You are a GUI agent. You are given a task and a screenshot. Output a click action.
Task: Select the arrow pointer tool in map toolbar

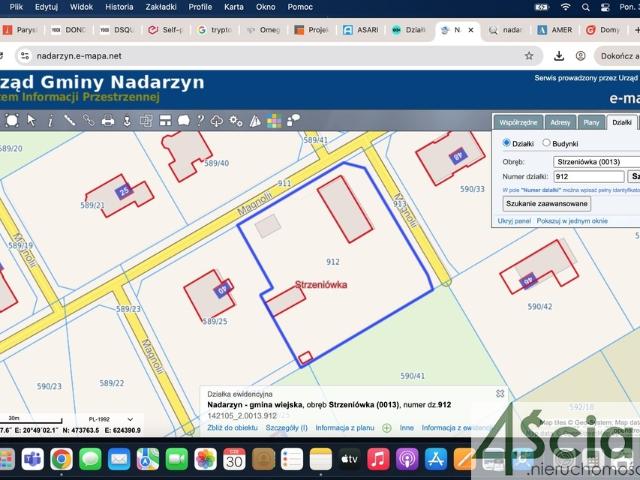(31, 121)
